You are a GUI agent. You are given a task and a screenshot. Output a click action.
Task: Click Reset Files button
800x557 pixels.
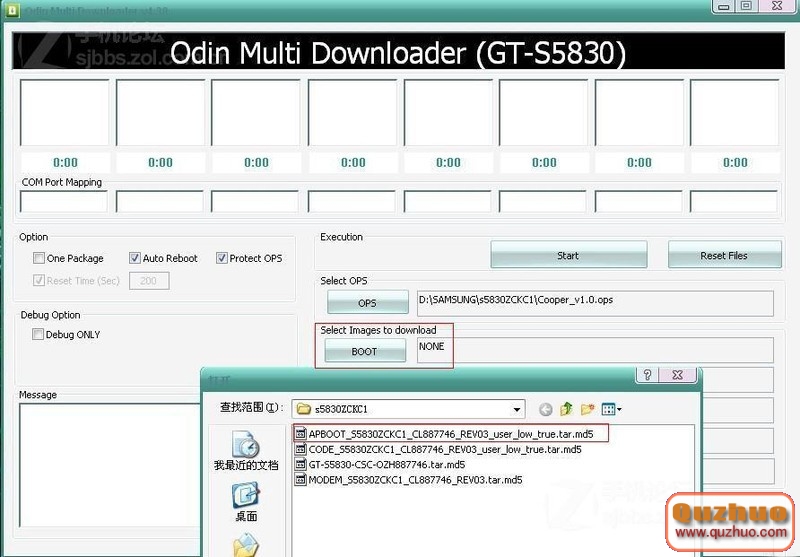724,255
